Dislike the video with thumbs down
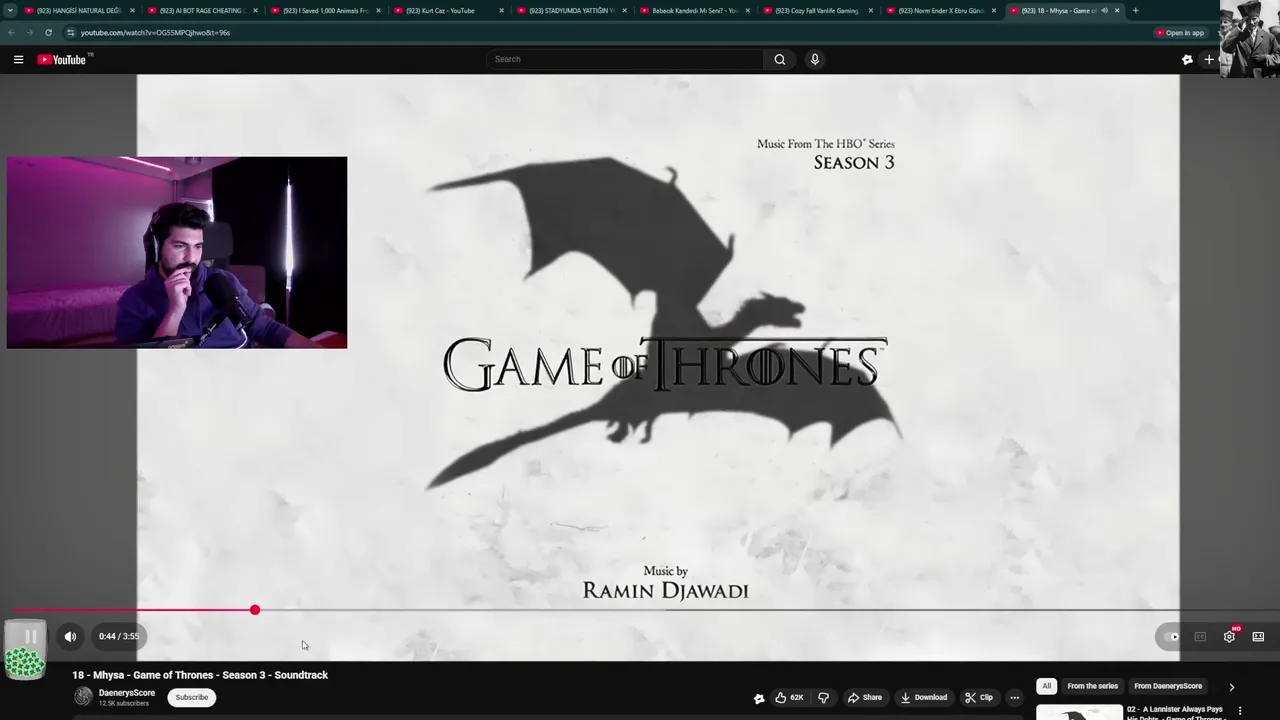The image size is (1280, 720). pos(824,697)
